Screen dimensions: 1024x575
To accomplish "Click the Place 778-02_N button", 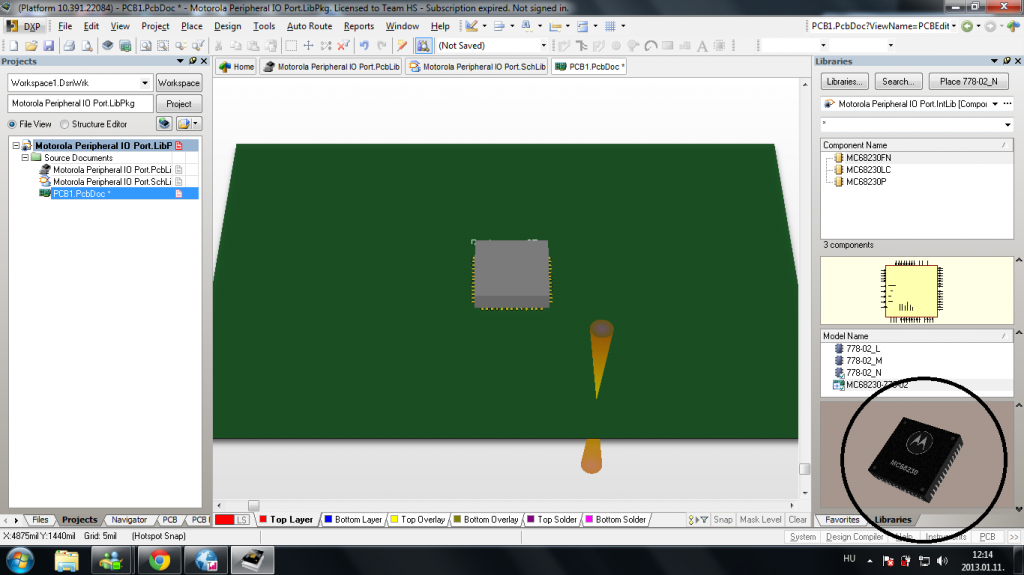I will (x=968, y=82).
